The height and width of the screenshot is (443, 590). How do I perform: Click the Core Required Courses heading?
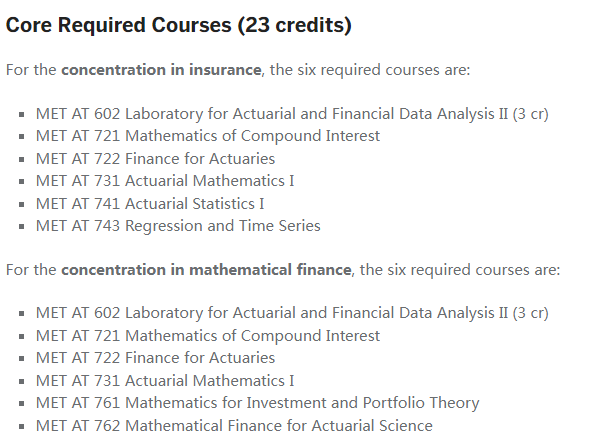[179, 26]
